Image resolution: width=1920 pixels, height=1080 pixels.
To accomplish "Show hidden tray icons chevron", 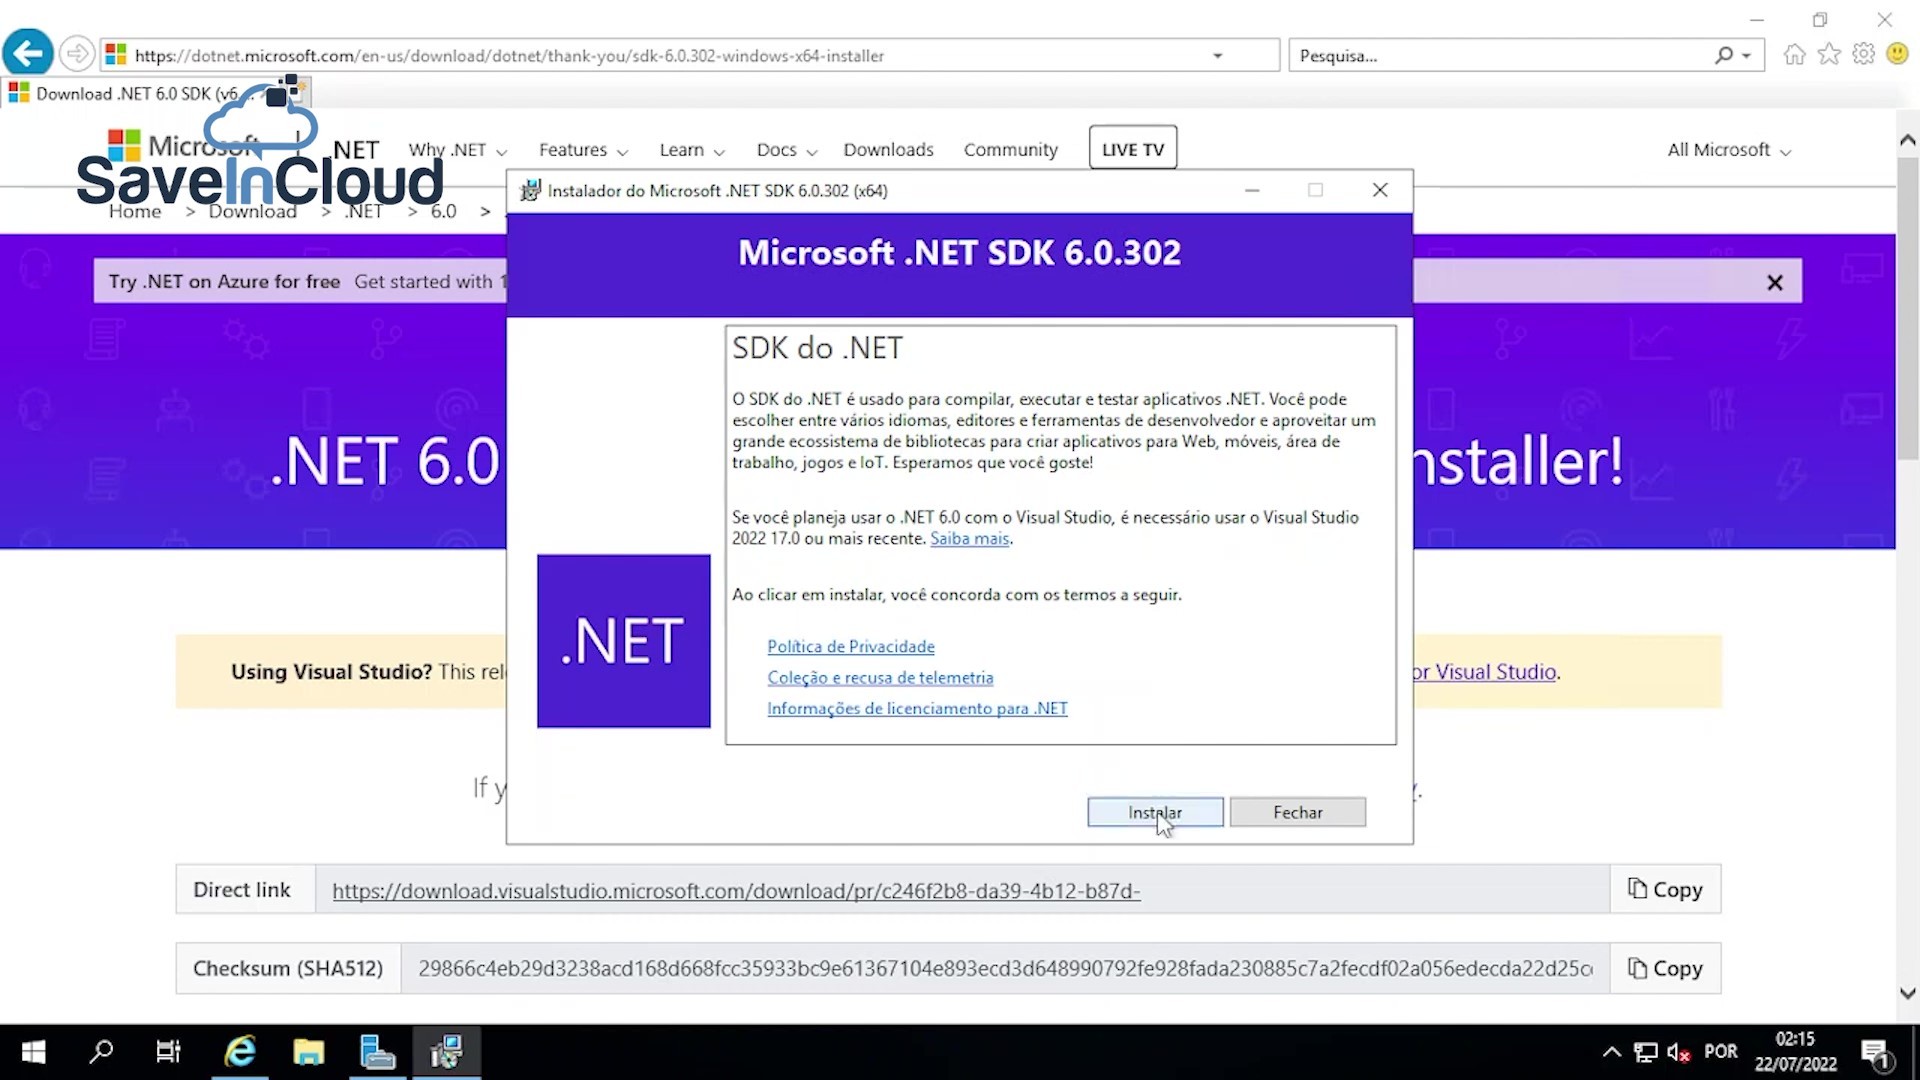I will (x=1611, y=1052).
